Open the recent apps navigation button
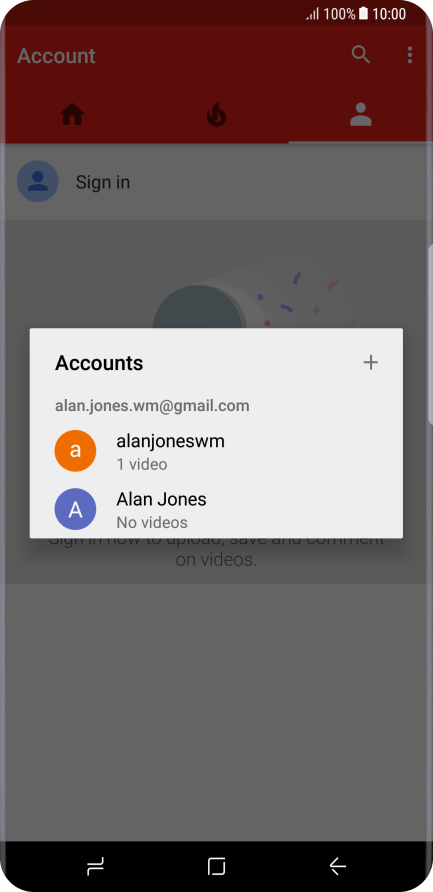 point(95,866)
